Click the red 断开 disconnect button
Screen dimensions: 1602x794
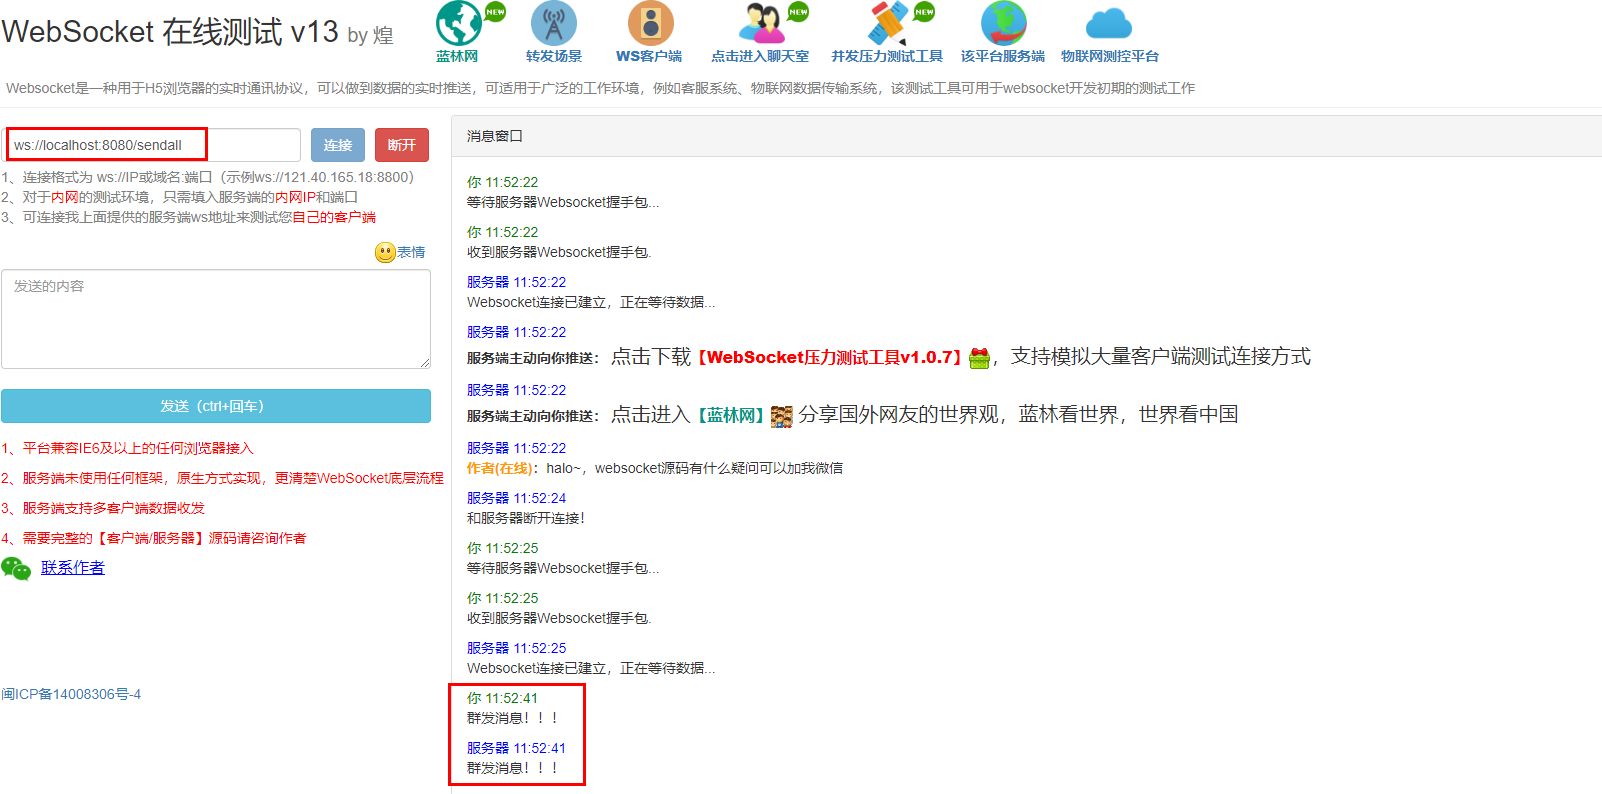coord(402,145)
